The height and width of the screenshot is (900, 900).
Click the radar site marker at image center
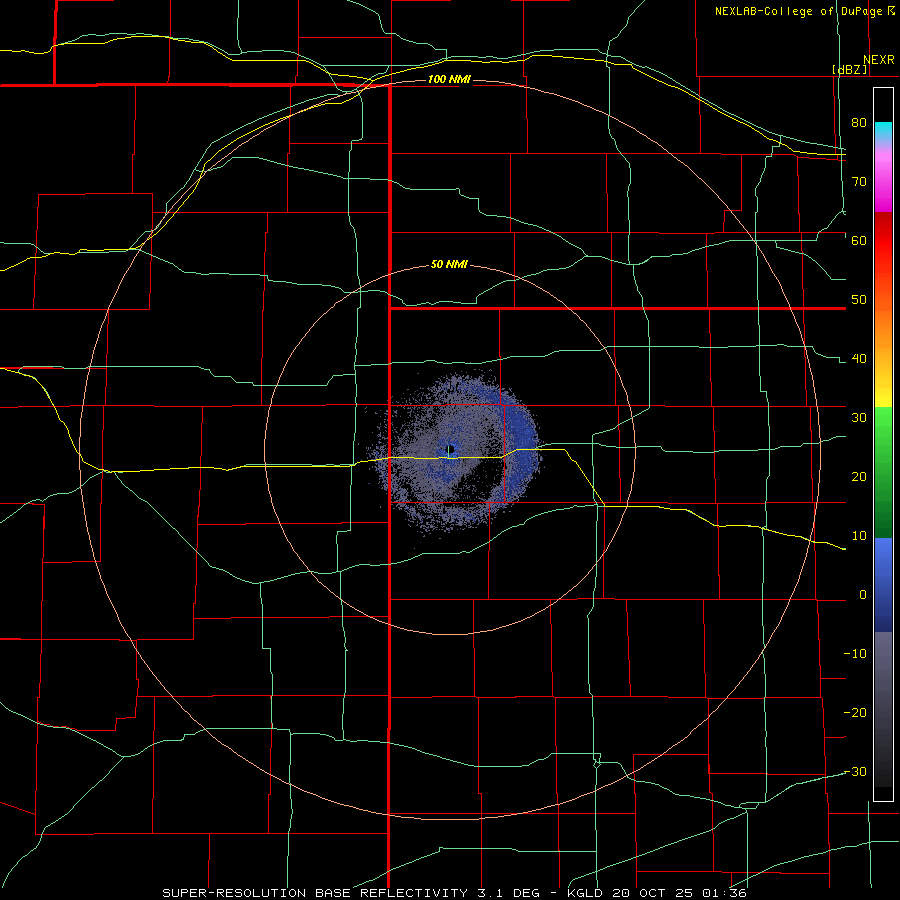coord(451,449)
